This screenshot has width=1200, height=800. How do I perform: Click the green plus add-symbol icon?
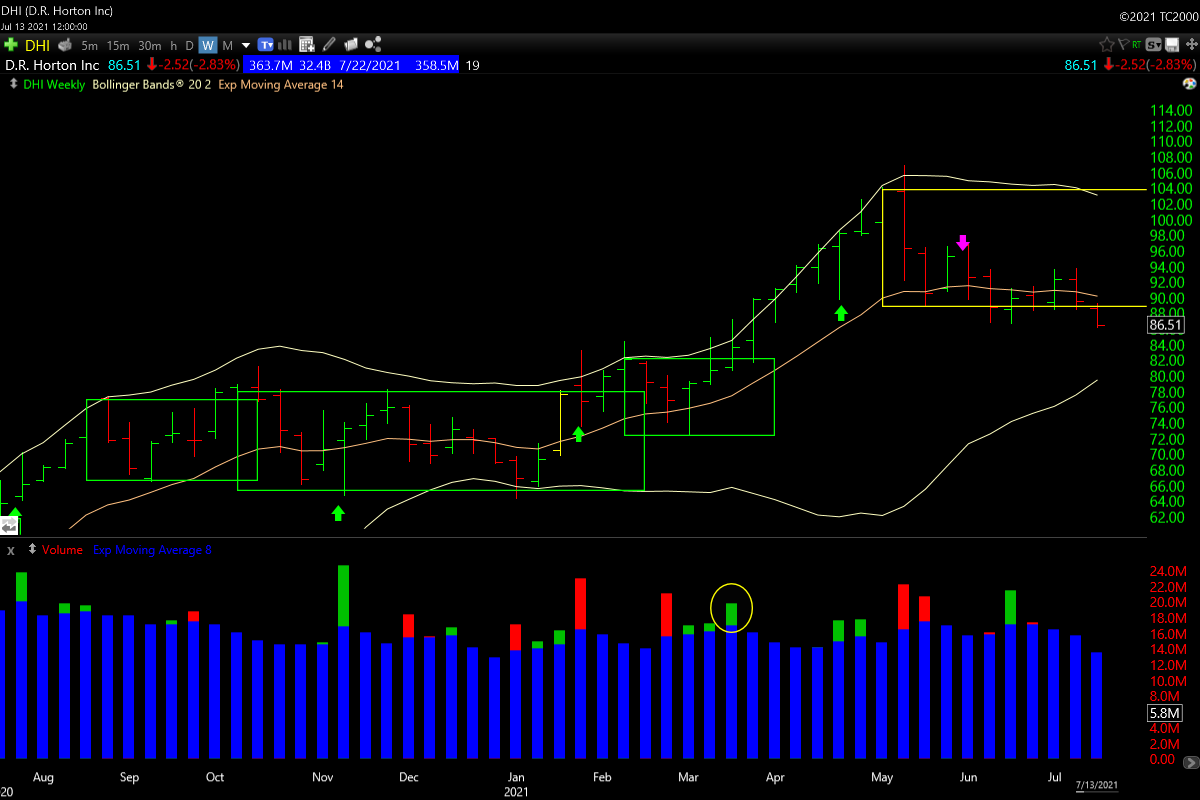(11, 45)
